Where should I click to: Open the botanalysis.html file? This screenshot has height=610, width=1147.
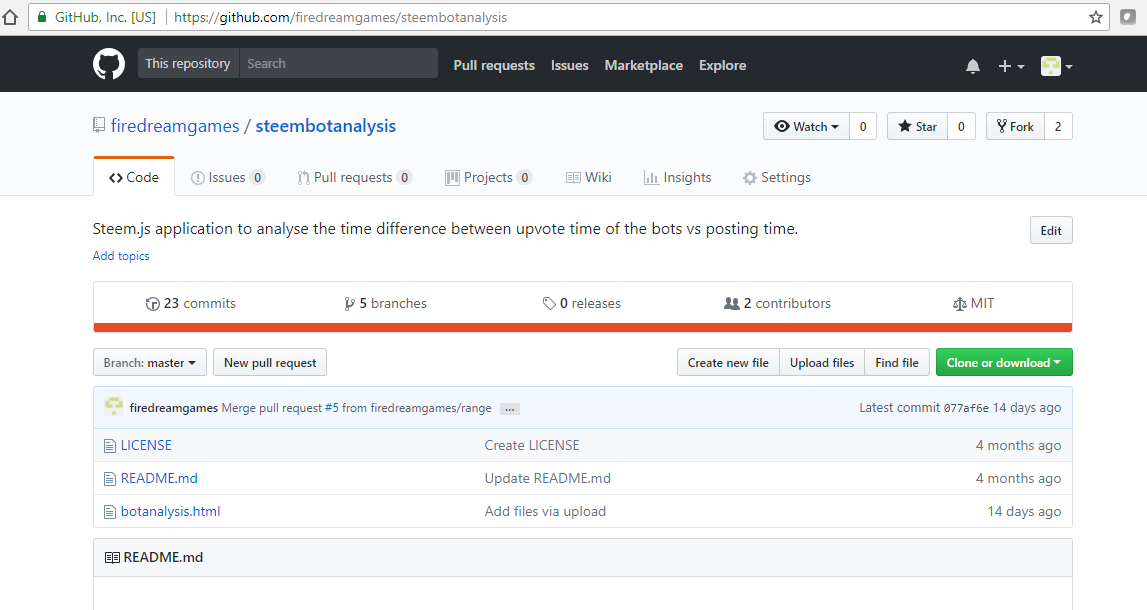point(170,511)
